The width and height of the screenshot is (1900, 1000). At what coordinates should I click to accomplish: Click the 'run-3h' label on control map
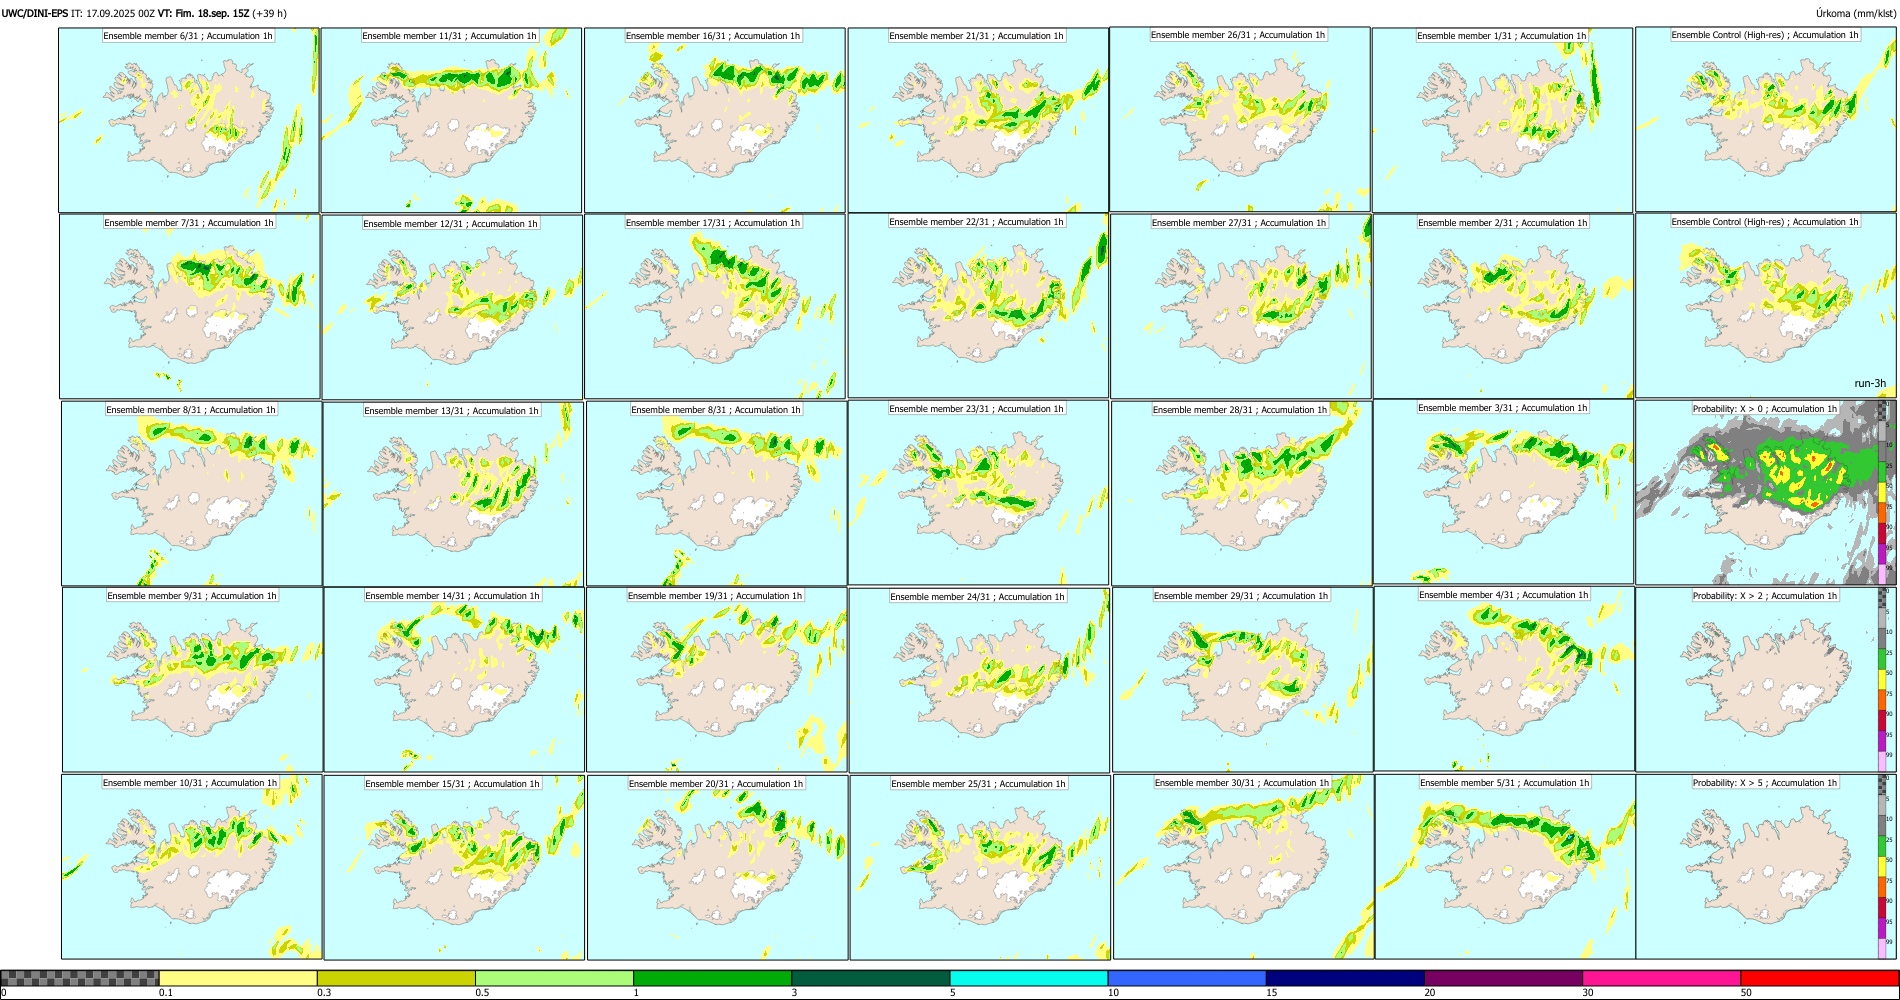pos(1870,383)
